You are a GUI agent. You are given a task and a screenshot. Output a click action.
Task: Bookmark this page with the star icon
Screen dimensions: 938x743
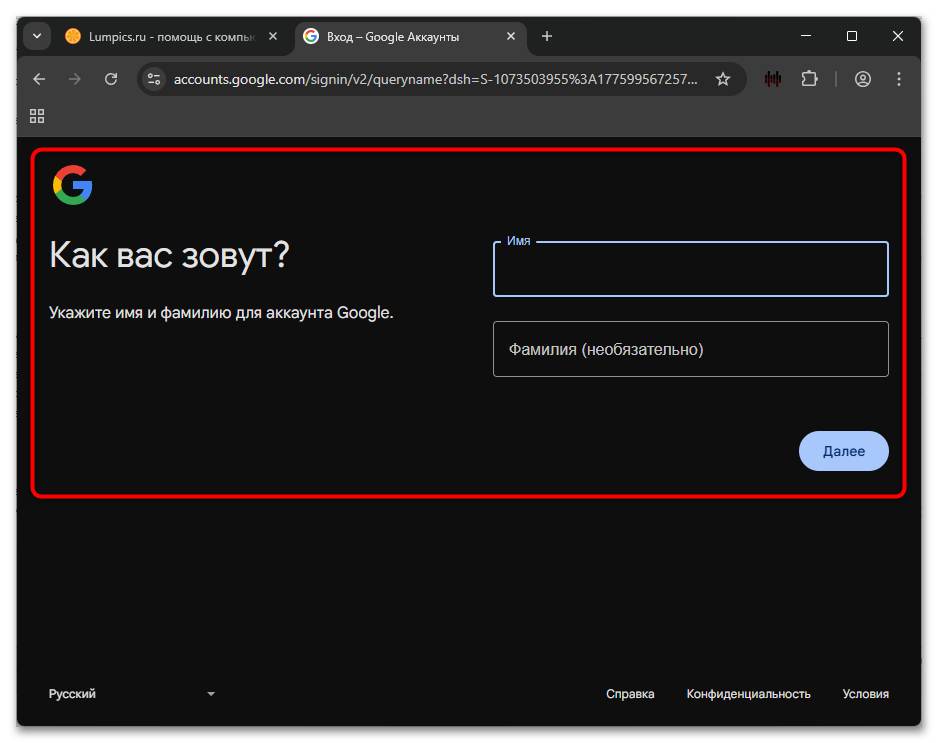(723, 79)
